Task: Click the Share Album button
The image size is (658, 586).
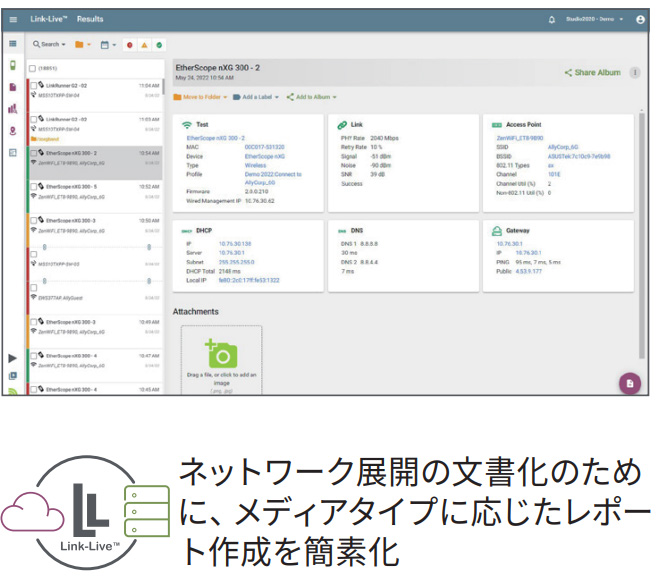Action: pos(593,73)
